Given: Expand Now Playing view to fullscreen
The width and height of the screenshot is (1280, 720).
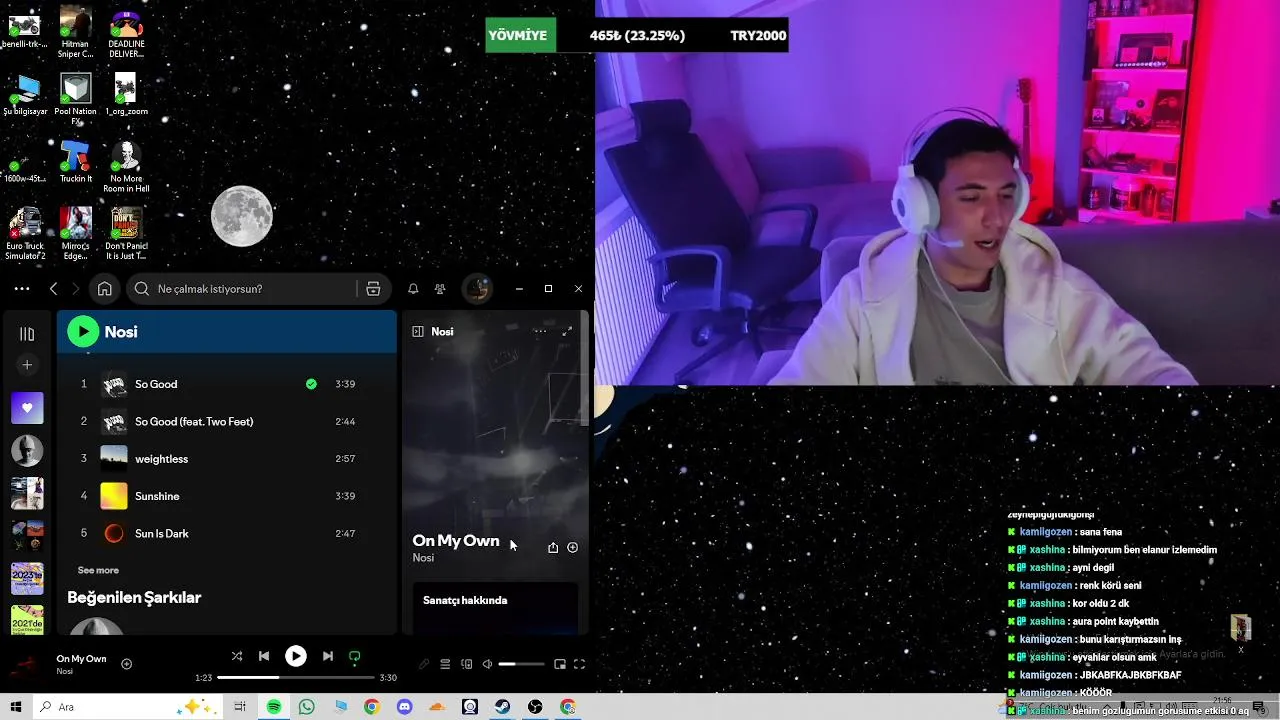Looking at the screenshot, I should tap(567, 331).
